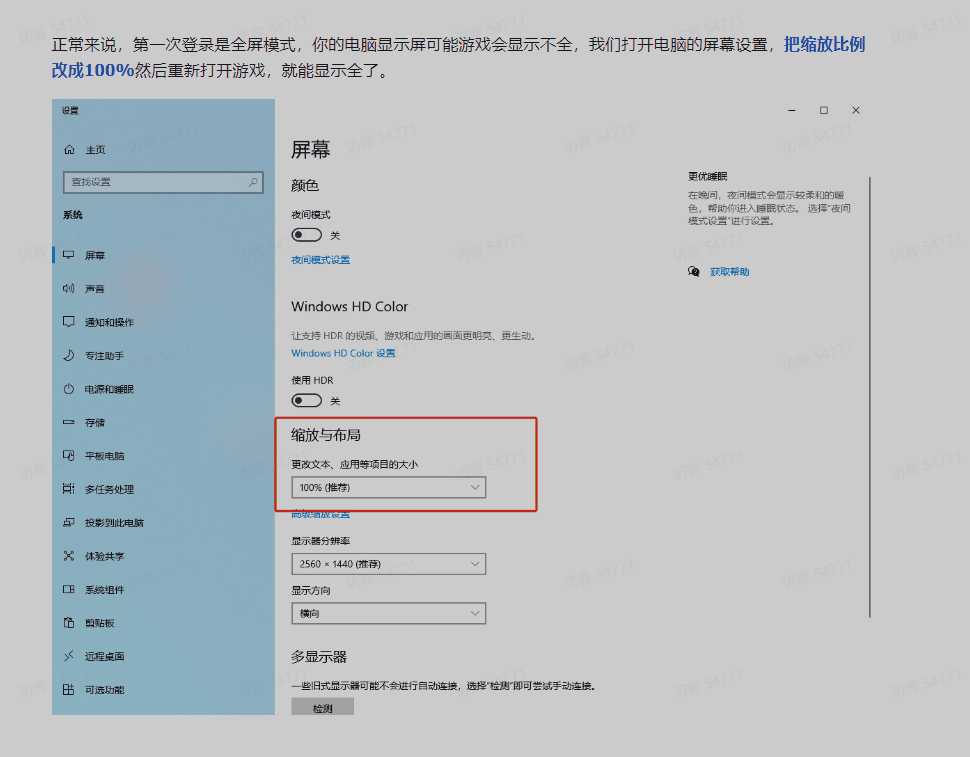
Task: Select Multitasking (多任务处理) in sidebar
Action: pos(108,489)
